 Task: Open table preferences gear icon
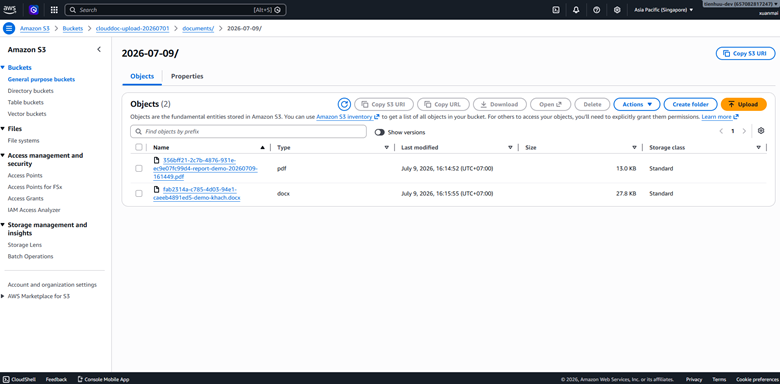point(761,131)
